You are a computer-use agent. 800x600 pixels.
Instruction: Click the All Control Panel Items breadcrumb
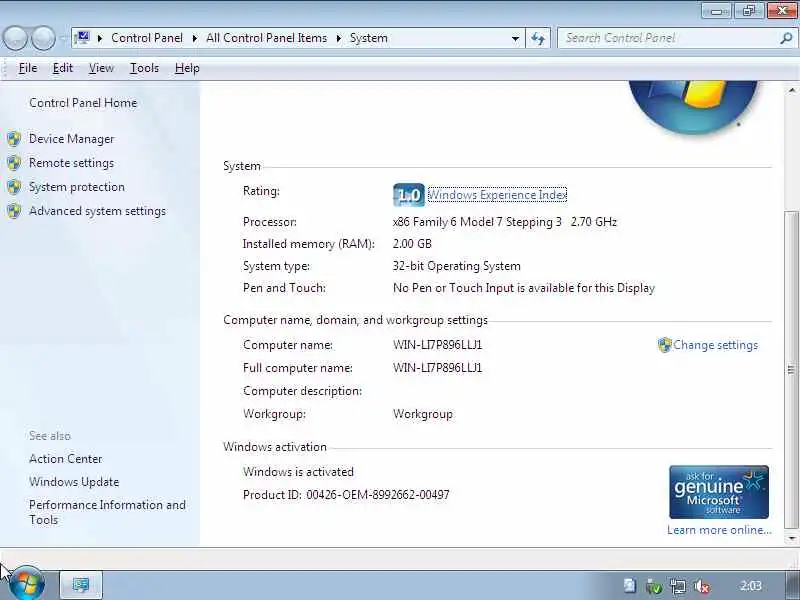266,38
